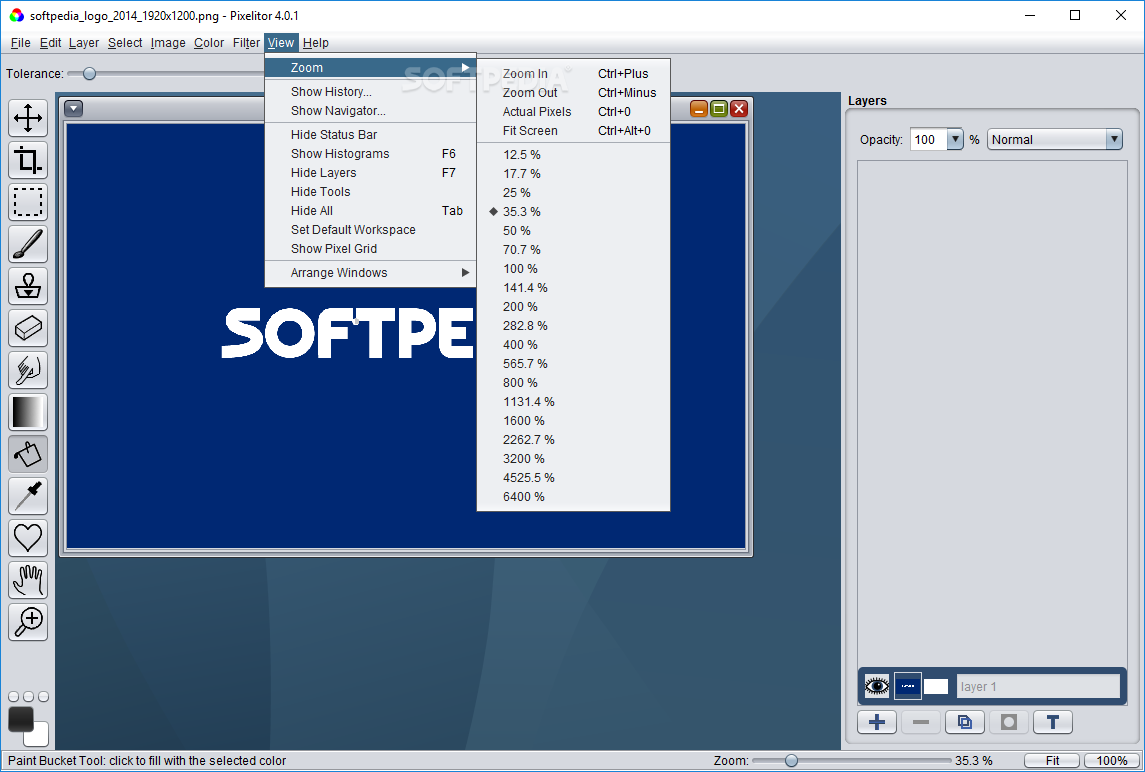Screen dimensions: 1145x772
Task: Click the delete layer minus button
Action: click(x=921, y=722)
